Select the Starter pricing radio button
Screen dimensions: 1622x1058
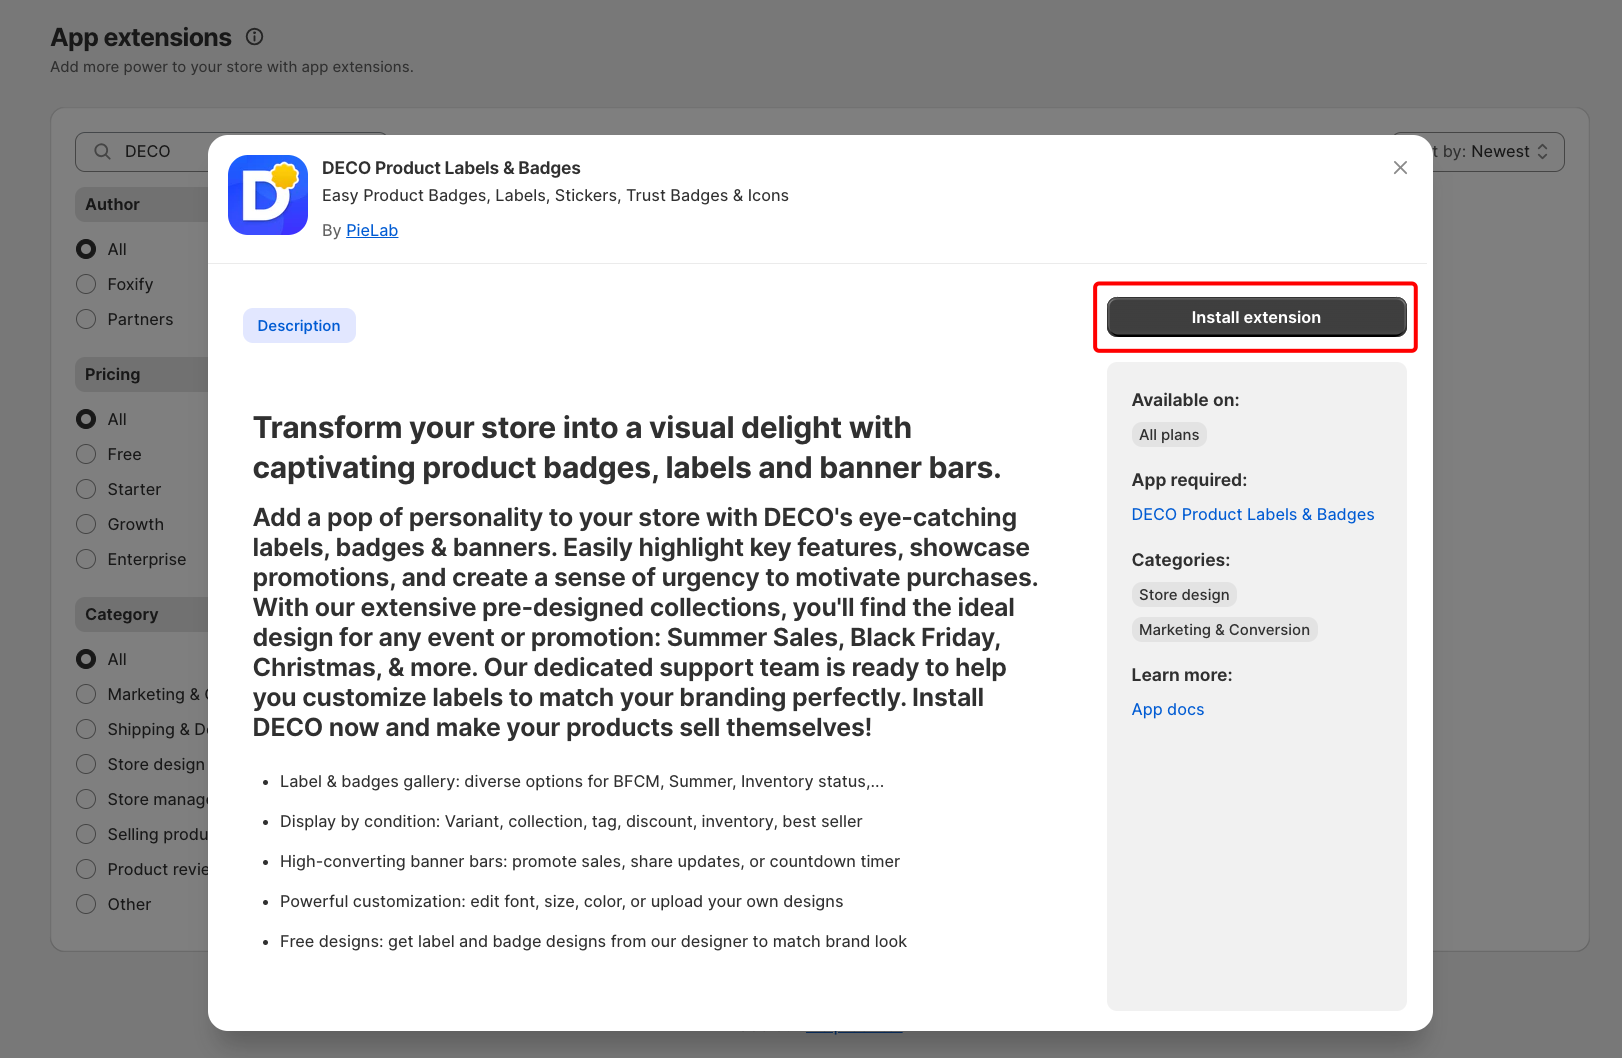click(x=87, y=489)
